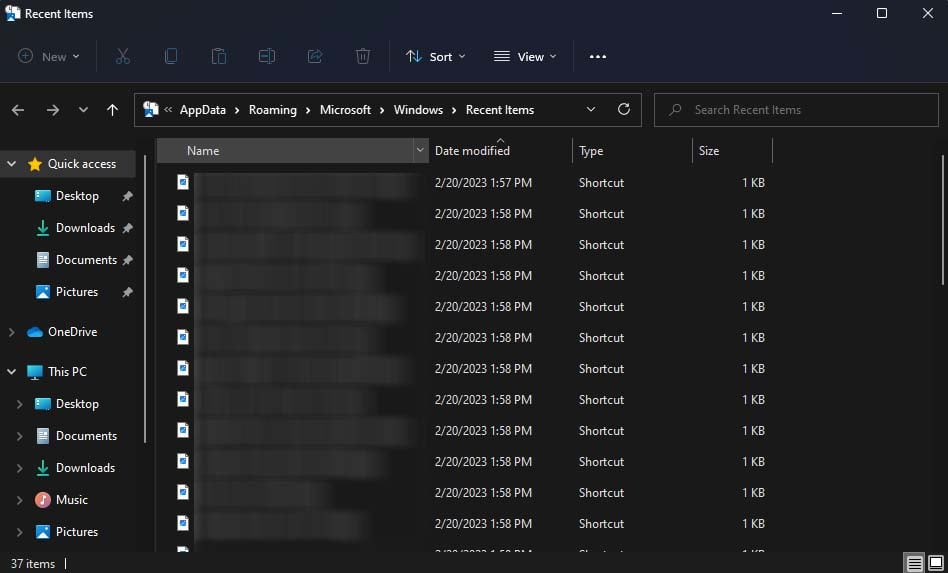Click the Share icon in toolbar
The width and height of the screenshot is (948, 573).
click(x=315, y=57)
